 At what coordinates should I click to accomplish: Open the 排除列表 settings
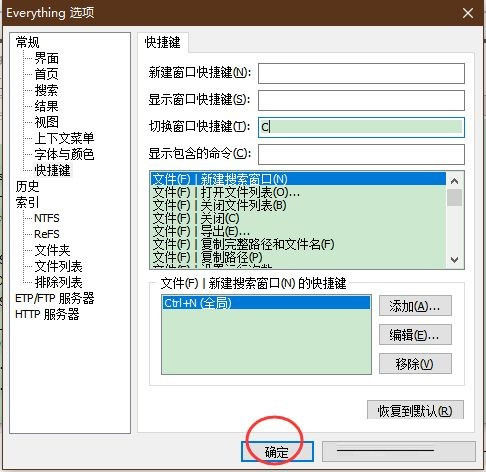pos(58,282)
